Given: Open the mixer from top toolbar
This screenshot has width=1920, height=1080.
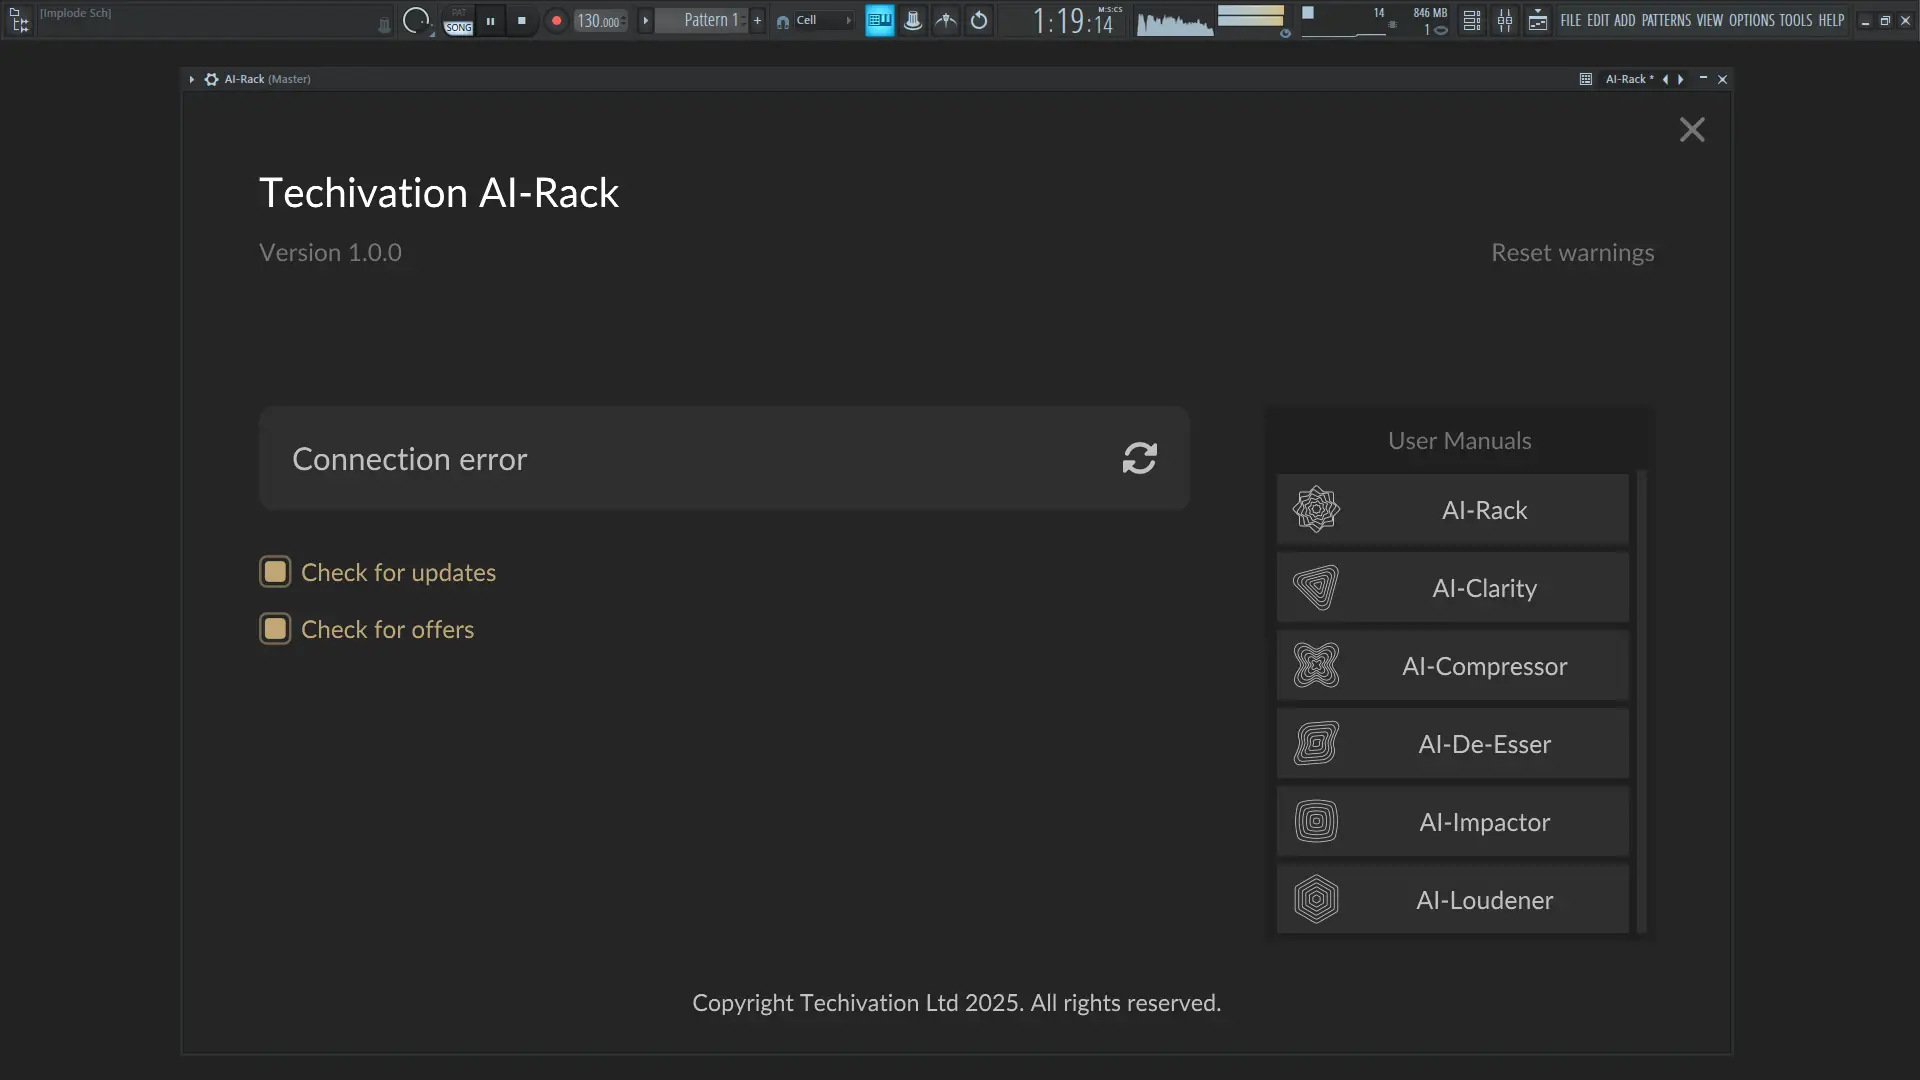Looking at the screenshot, I should coord(1505,20).
